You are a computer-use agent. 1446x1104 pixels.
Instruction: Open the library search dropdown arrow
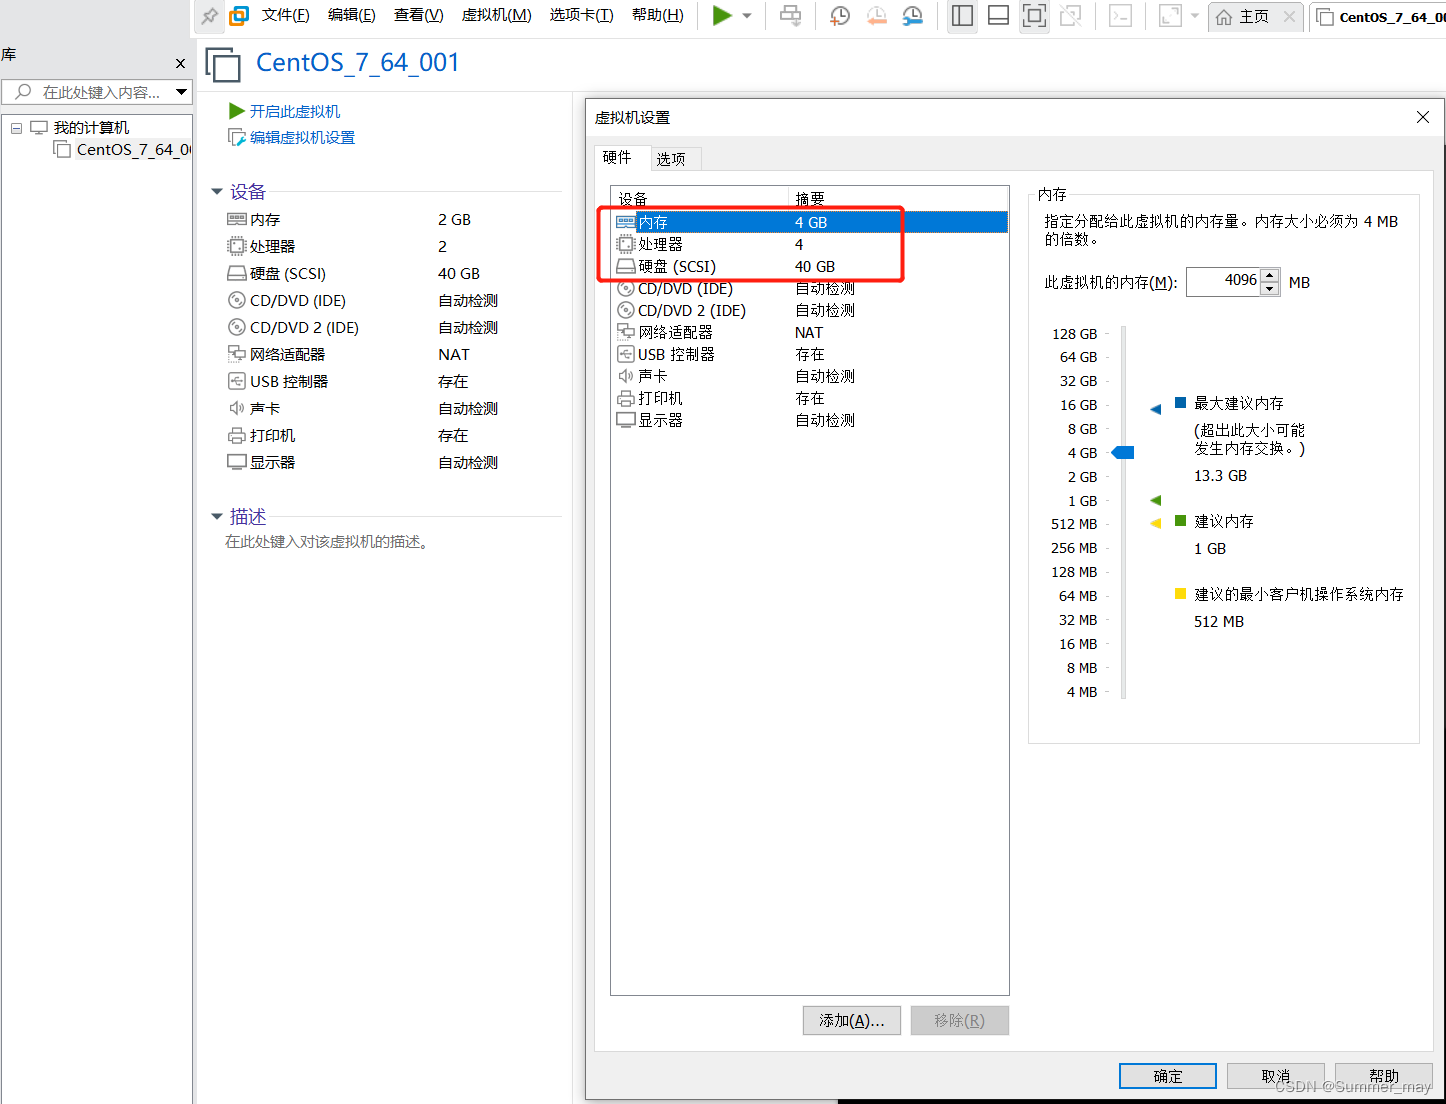182,92
